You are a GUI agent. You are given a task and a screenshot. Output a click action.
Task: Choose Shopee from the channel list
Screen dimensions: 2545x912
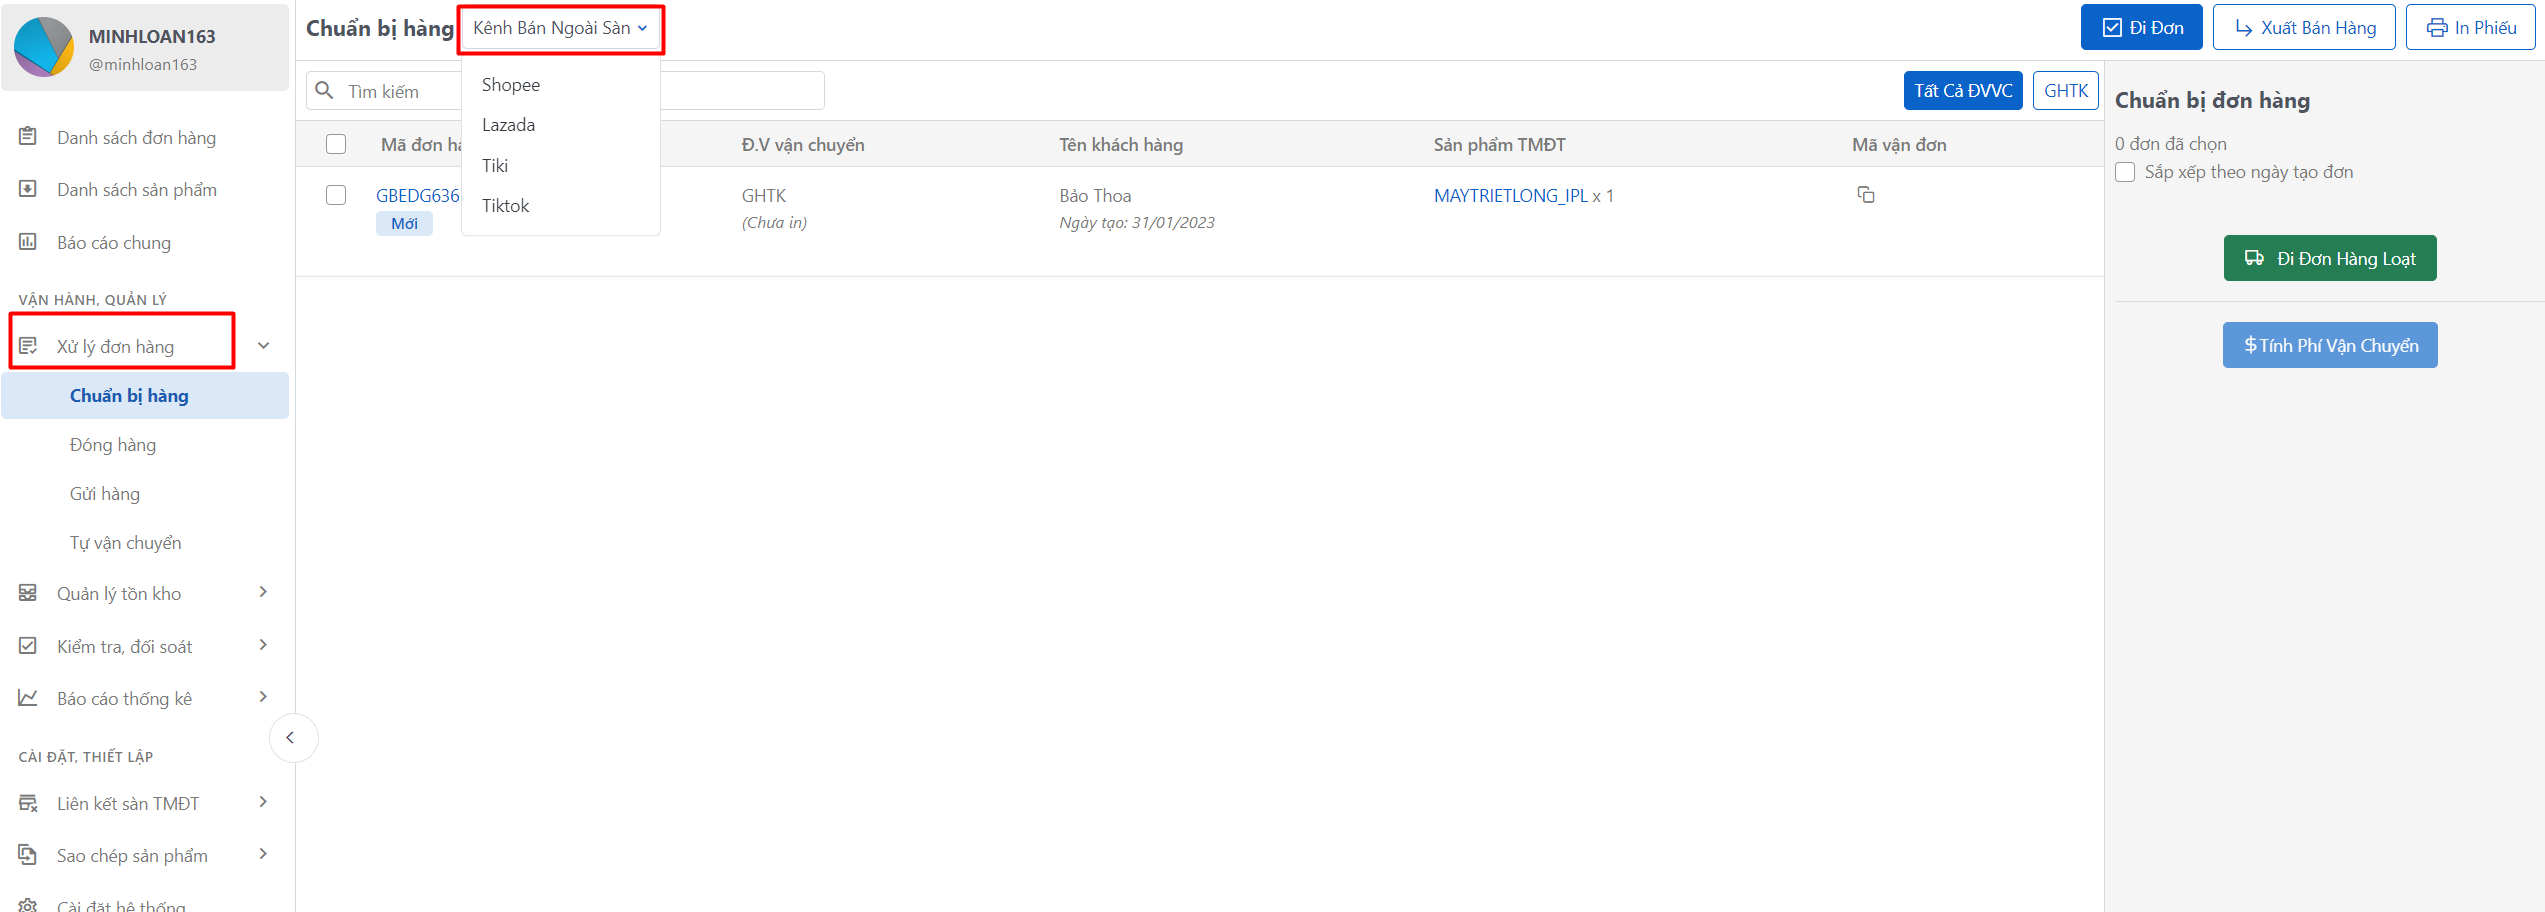coord(511,85)
